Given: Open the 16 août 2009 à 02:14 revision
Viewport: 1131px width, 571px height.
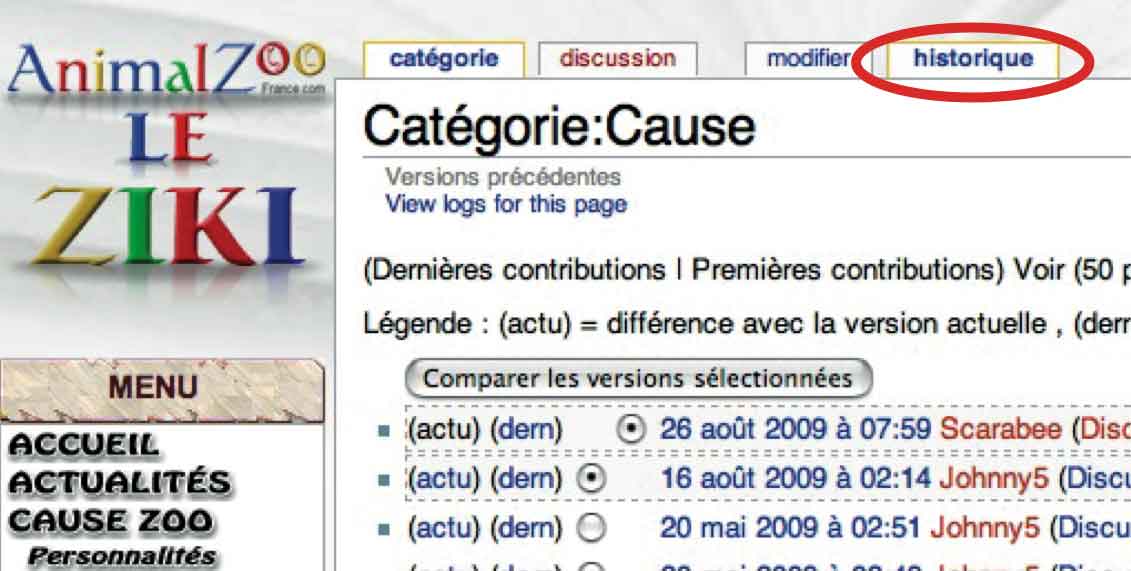Looking at the screenshot, I should pos(796,479).
